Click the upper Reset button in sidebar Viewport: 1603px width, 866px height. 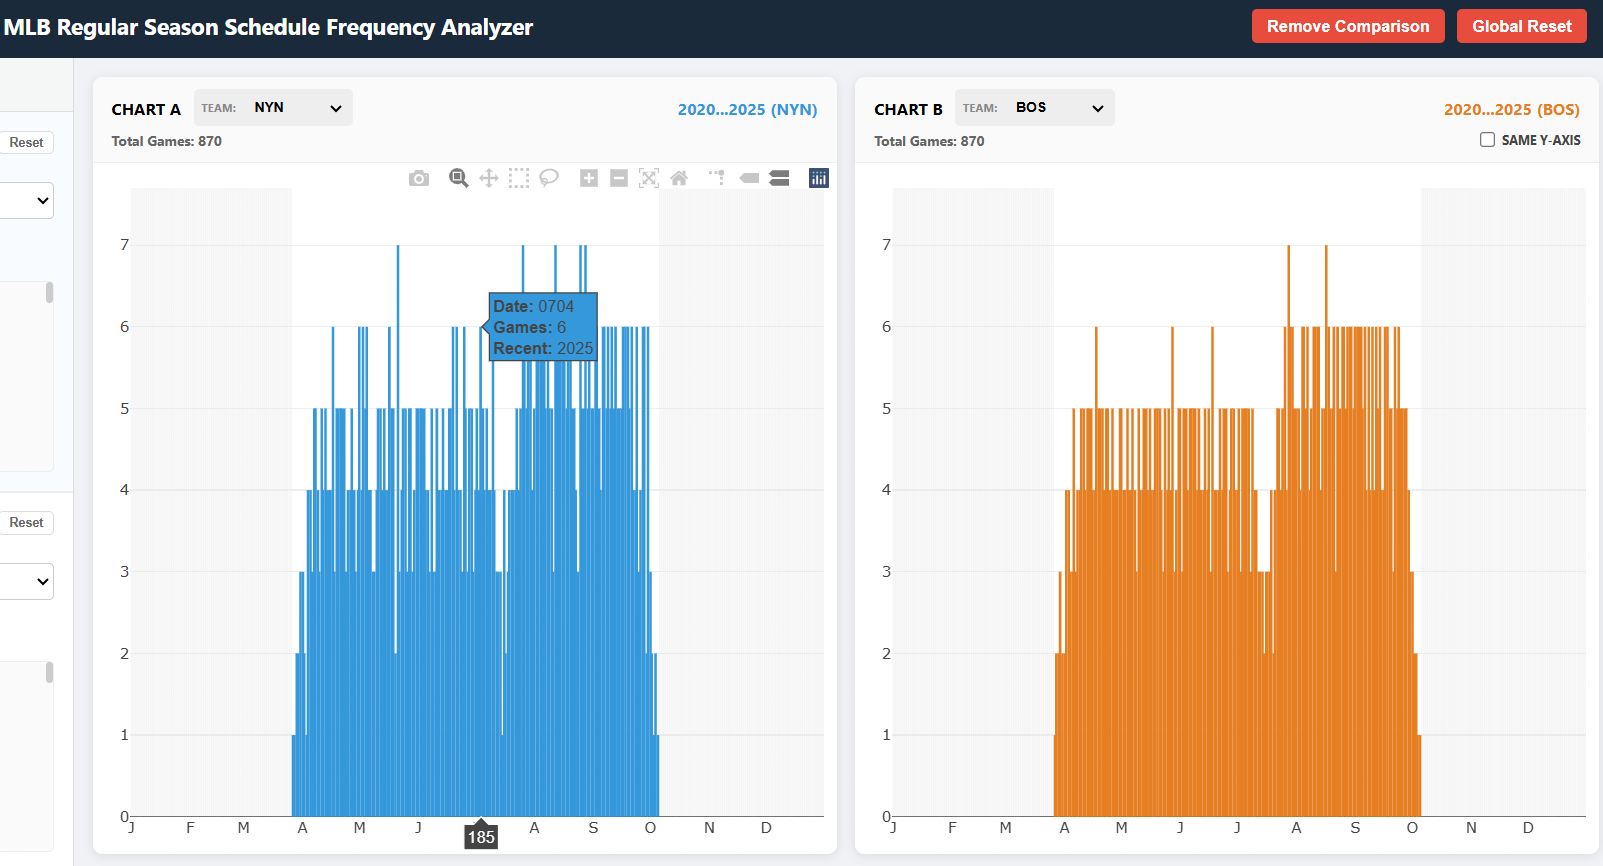click(x=26, y=143)
